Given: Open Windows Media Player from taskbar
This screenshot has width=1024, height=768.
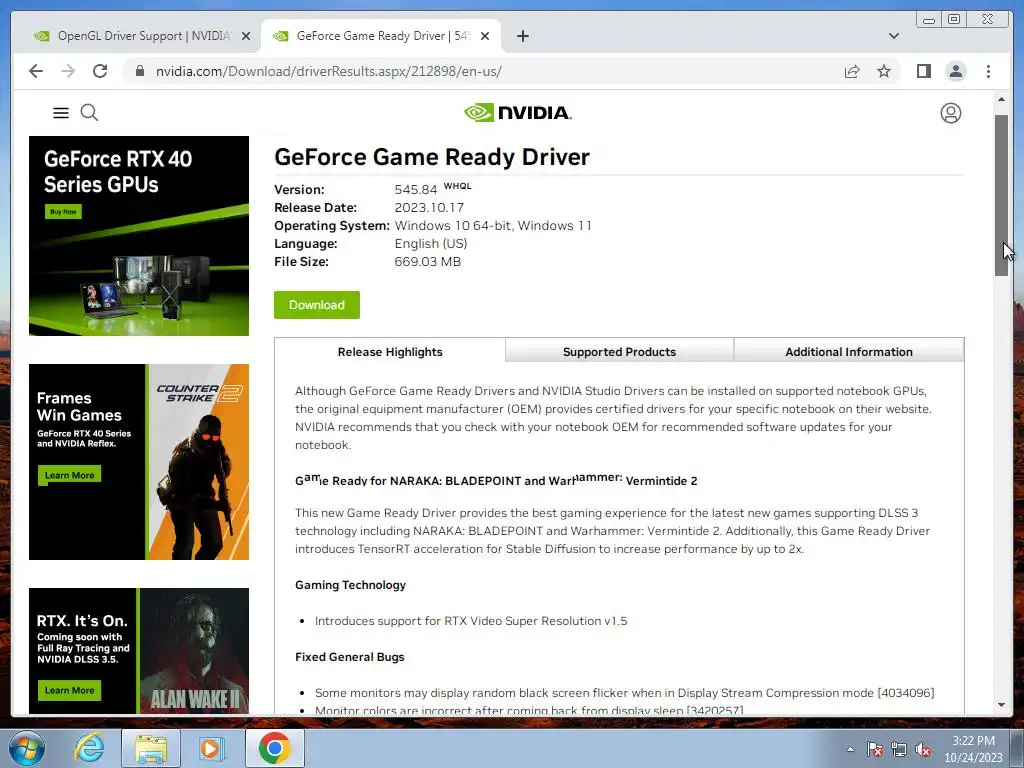Looking at the screenshot, I should (x=210, y=748).
